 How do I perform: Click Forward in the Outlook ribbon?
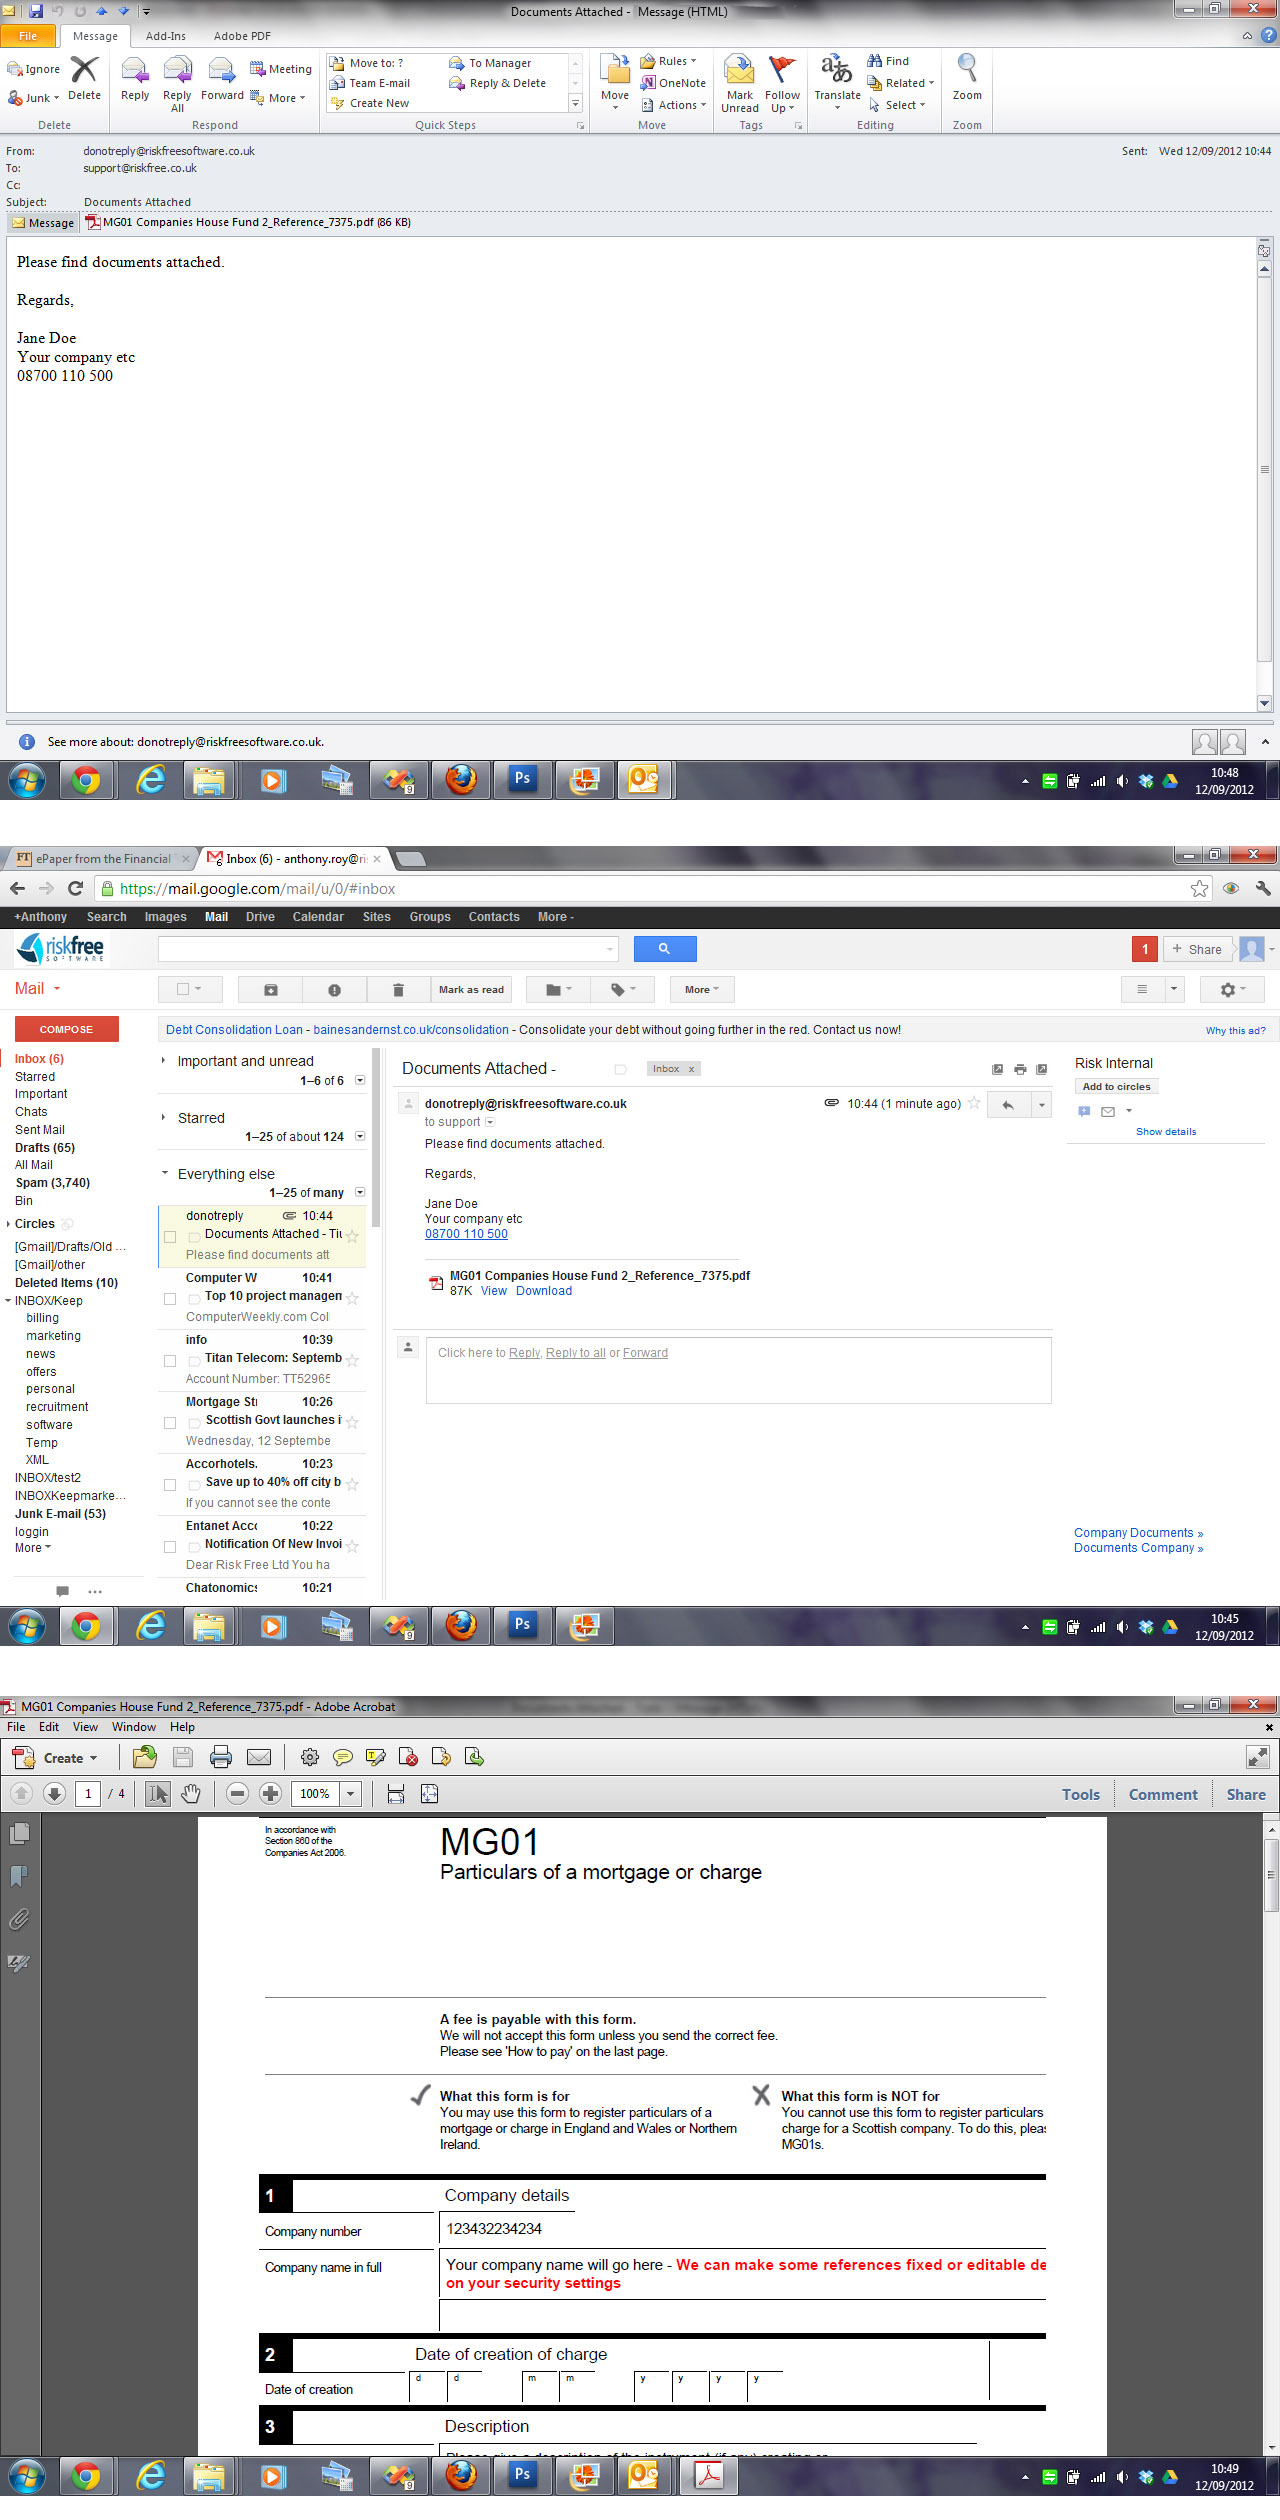click(x=222, y=80)
